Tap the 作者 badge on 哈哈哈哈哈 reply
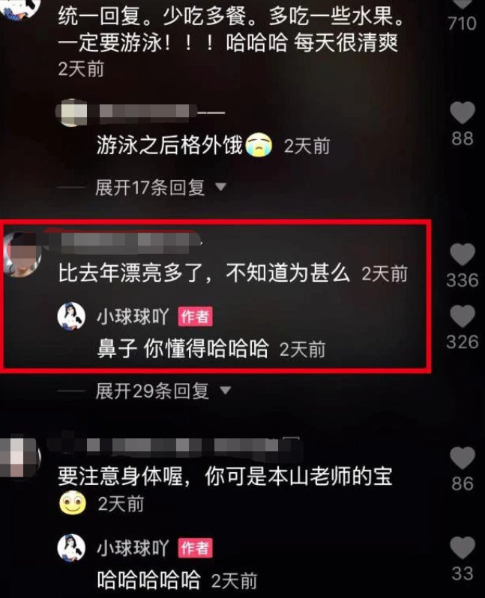 pyautogui.click(x=195, y=548)
